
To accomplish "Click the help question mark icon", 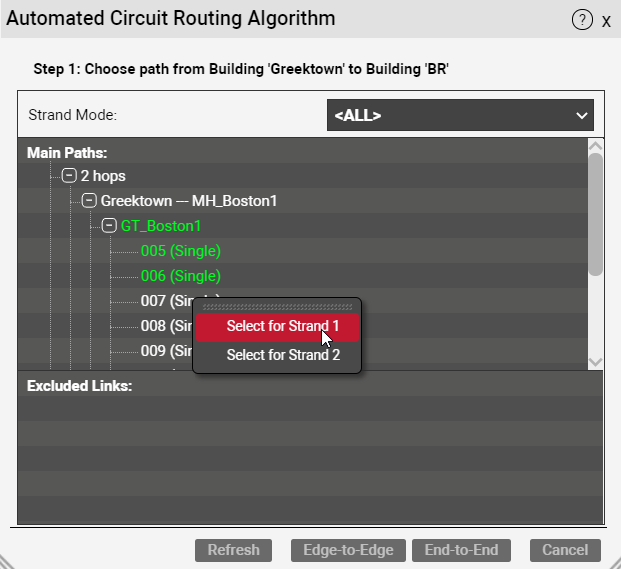I will [582, 20].
